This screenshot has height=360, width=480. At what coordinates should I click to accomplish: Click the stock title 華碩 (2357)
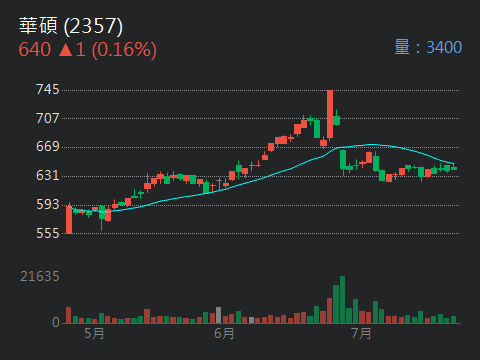[x=71, y=26]
